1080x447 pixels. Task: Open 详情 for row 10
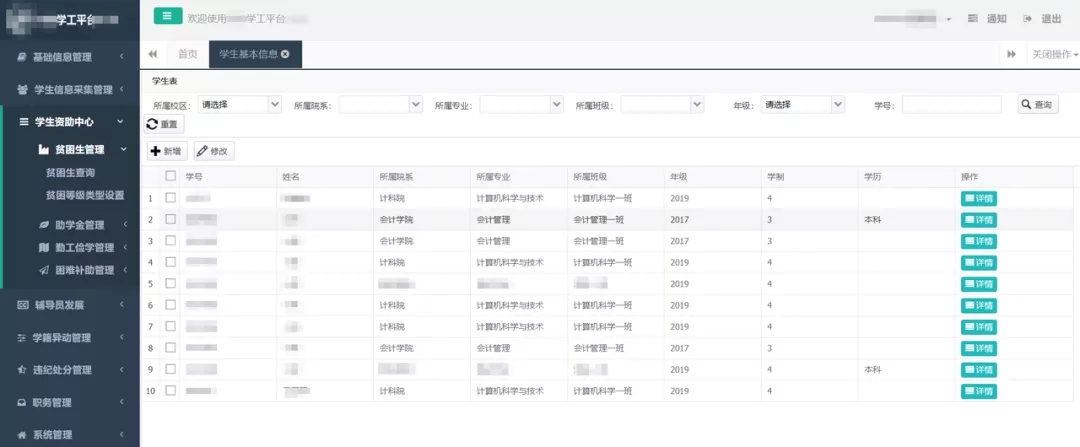[x=979, y=391]
